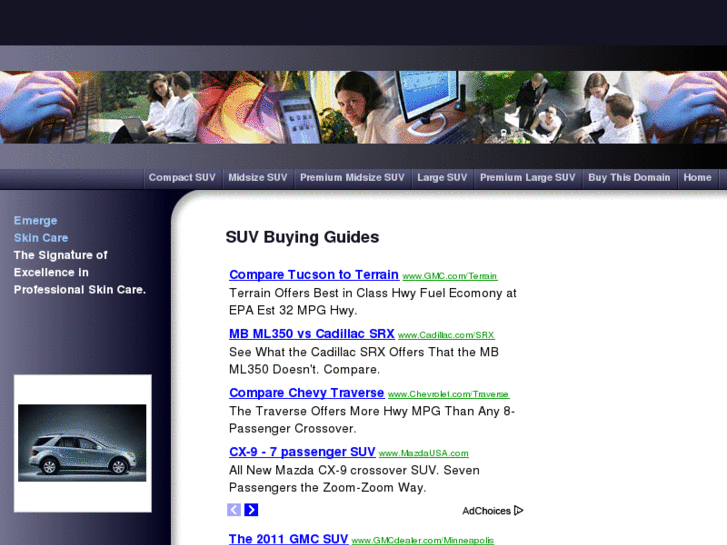Open The 2011 GMC SUV link
This screenshot has width=727, height=545.
coord(288,539)
